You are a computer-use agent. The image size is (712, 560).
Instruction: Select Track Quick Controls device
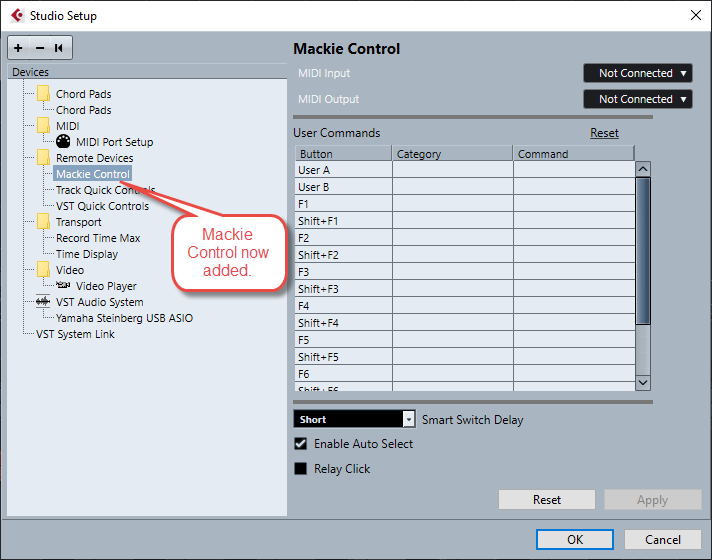click(105, 190)
